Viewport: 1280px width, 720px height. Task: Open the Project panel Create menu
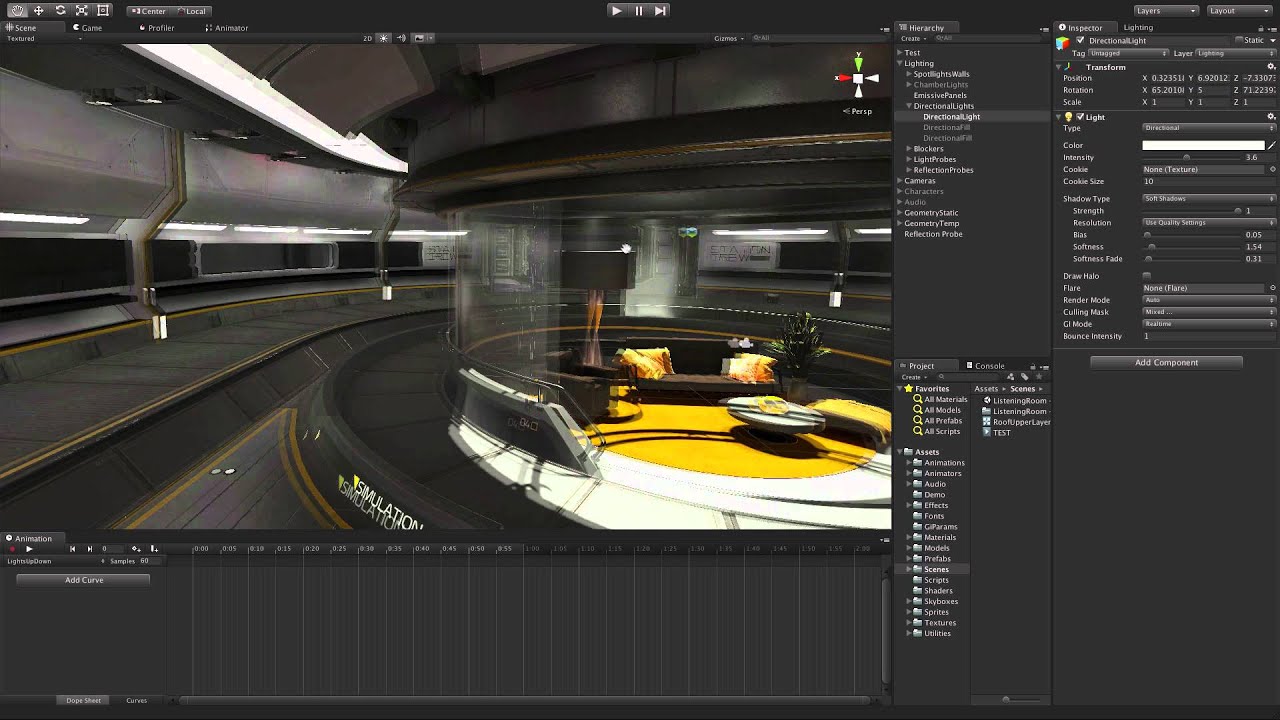click(x=912, y=377)
